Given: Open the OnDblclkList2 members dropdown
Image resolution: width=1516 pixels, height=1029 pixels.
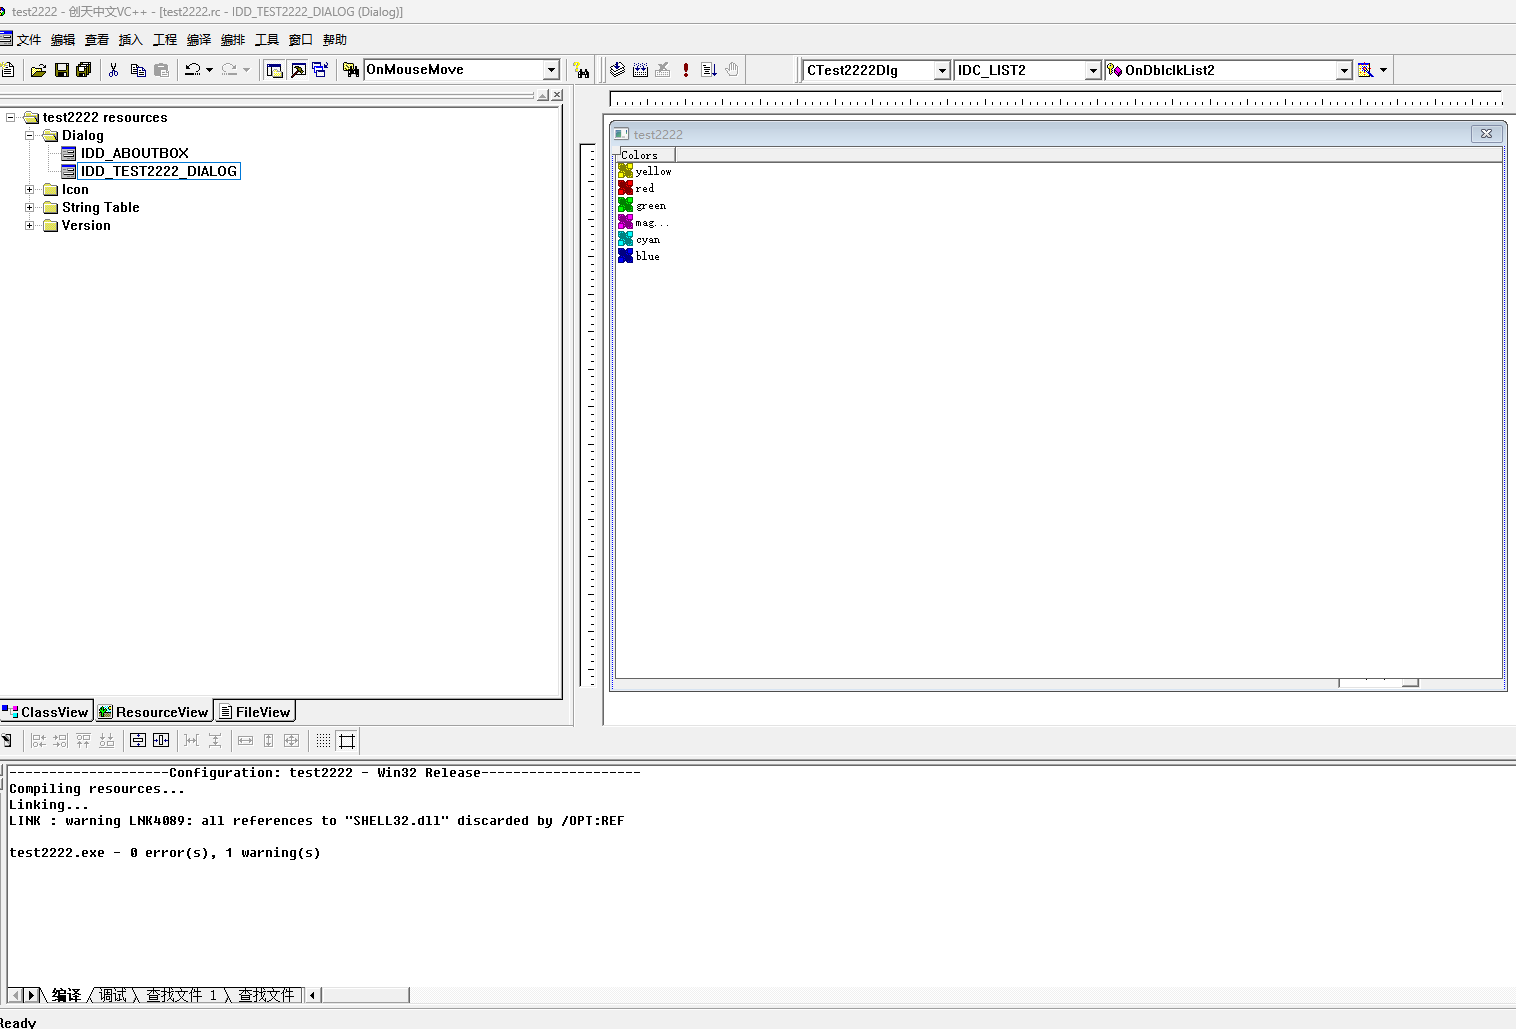Looking at the screenshot, I should coord(1344,70).
